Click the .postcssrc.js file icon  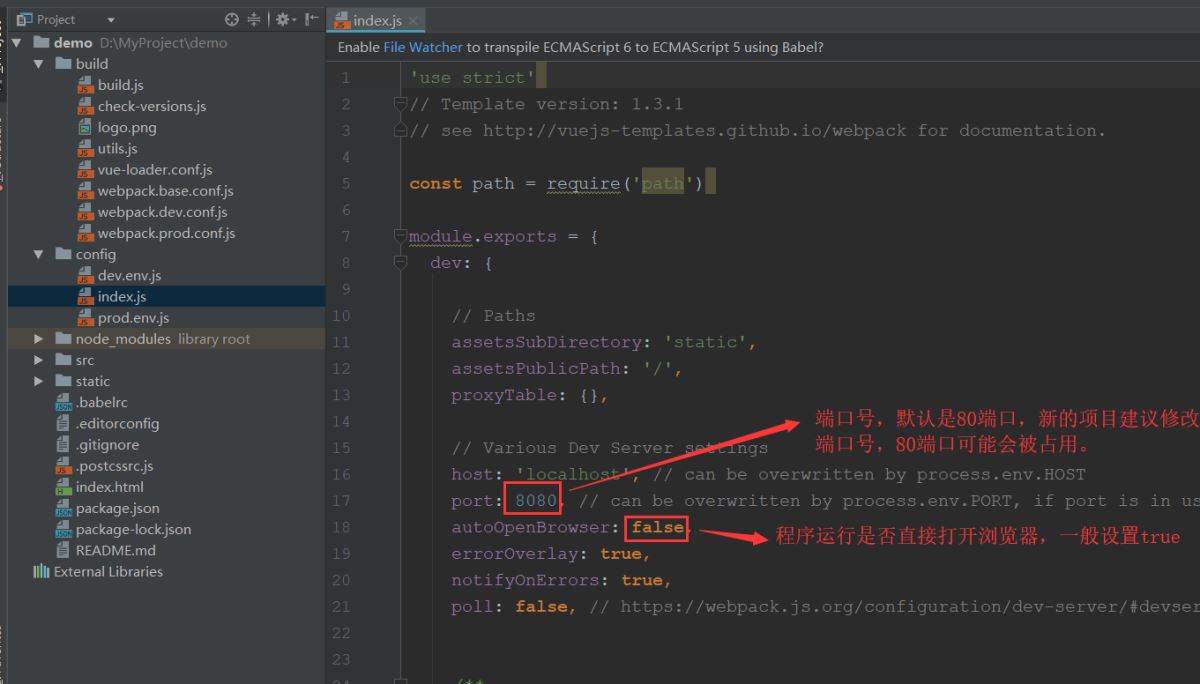pyautogui.click(x=64, y=466)
